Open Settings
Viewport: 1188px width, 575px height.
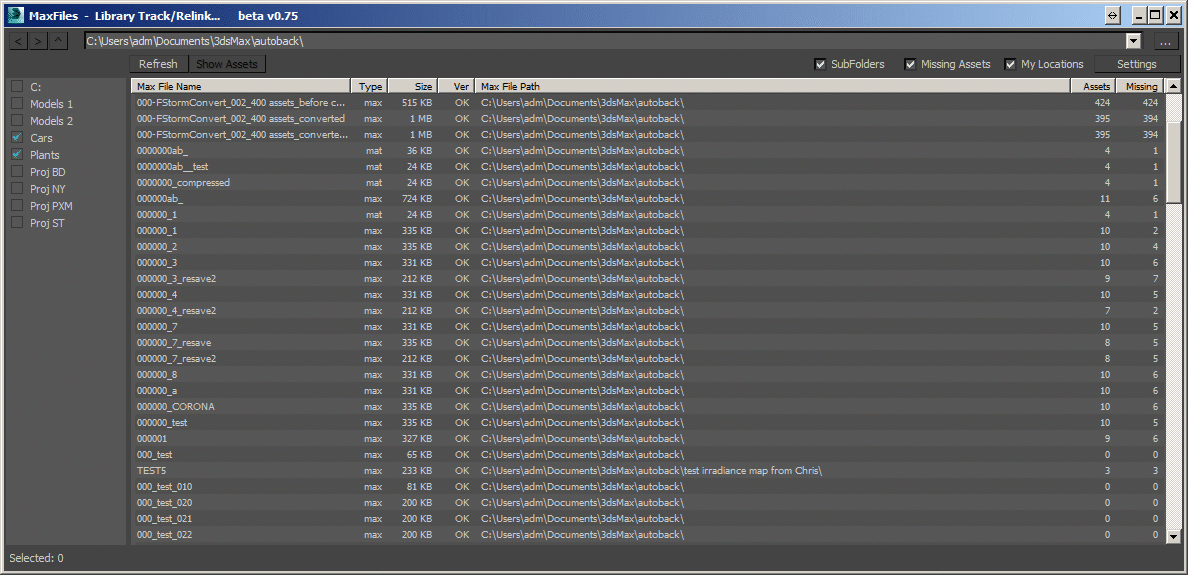point(1136,64)
